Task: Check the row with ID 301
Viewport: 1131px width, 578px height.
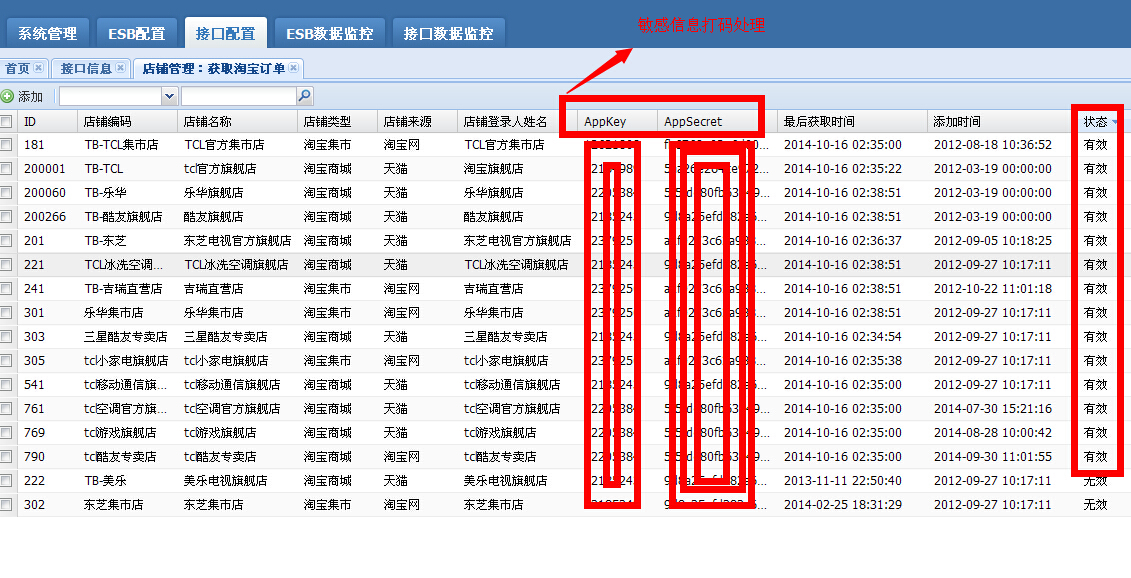Action: click(6, 312)
